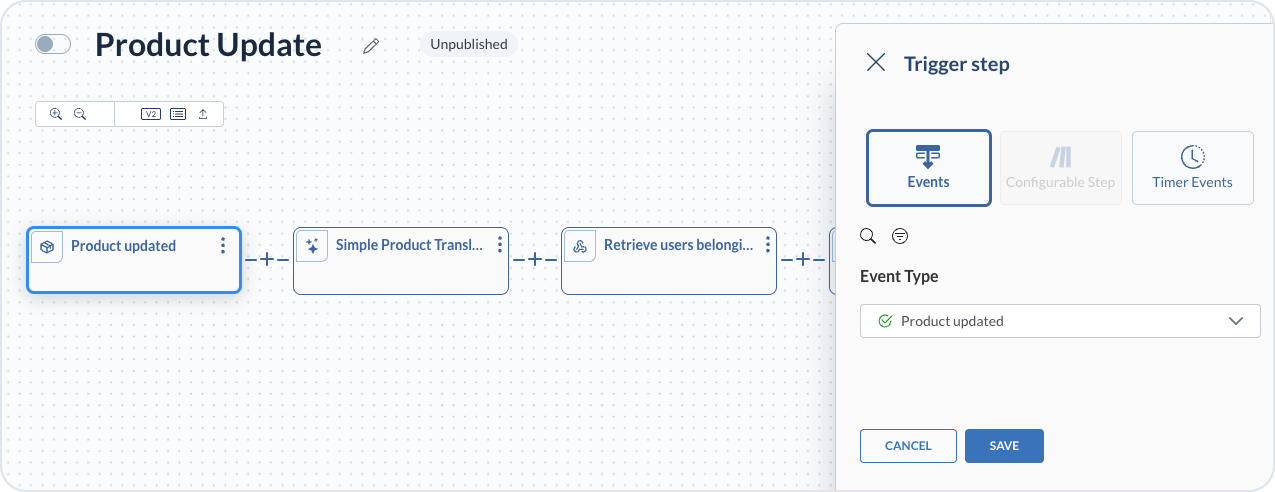Screen dimensions: 1275x492
Task: Click the V2 version icon
Action: tap(150, 114)
